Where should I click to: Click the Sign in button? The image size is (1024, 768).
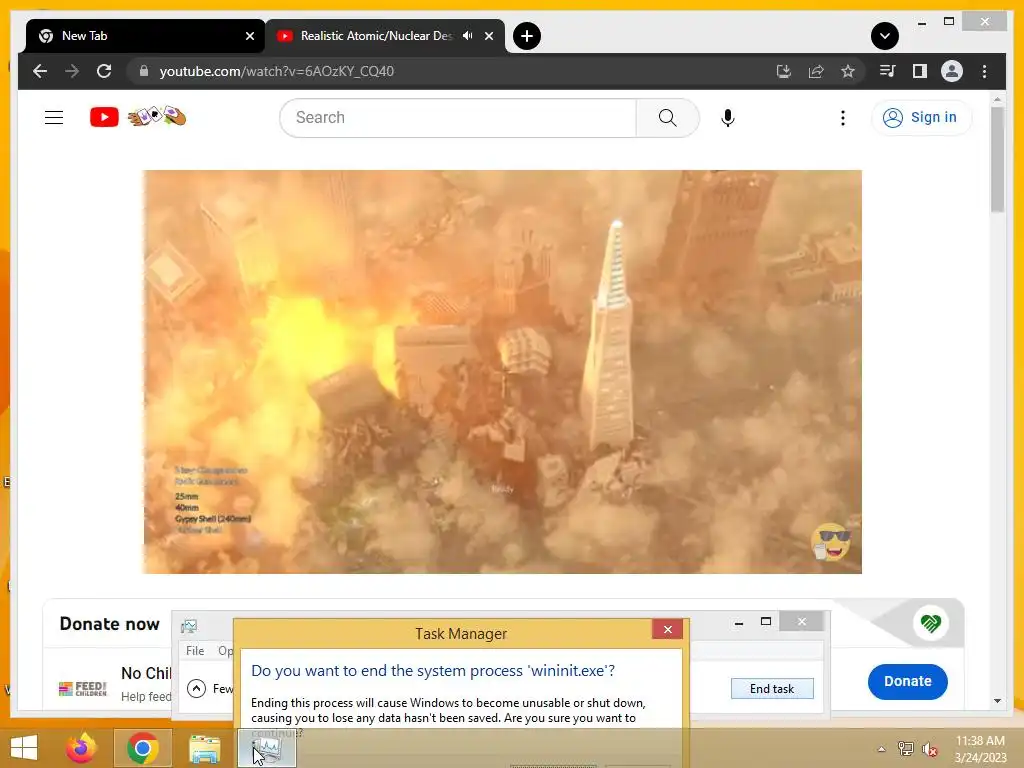pyautogui.click(x=921, y=118)
